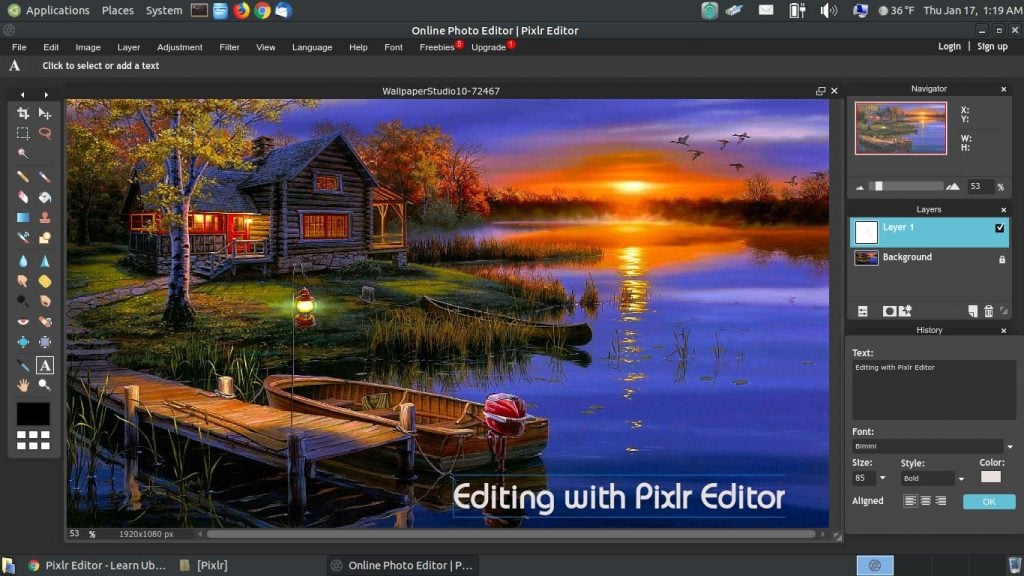Select the Hand pan tool

(x=23, y=385)
